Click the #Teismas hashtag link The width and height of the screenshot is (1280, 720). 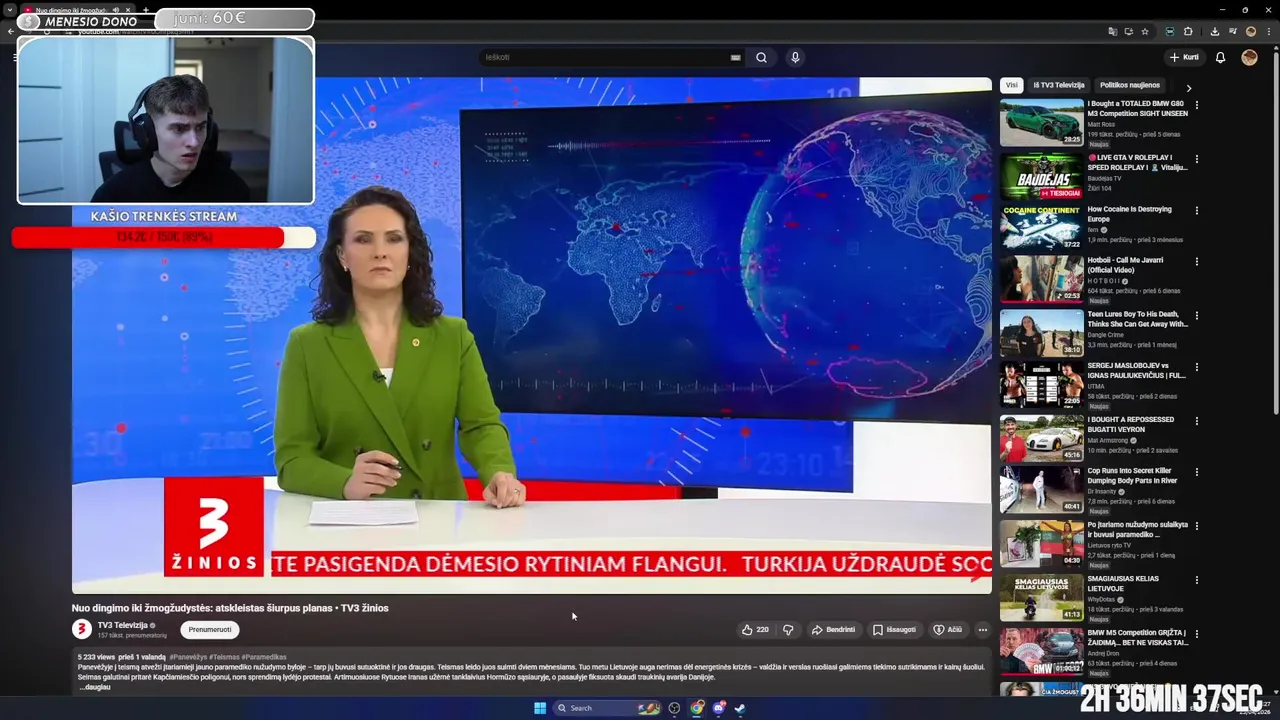224,657
